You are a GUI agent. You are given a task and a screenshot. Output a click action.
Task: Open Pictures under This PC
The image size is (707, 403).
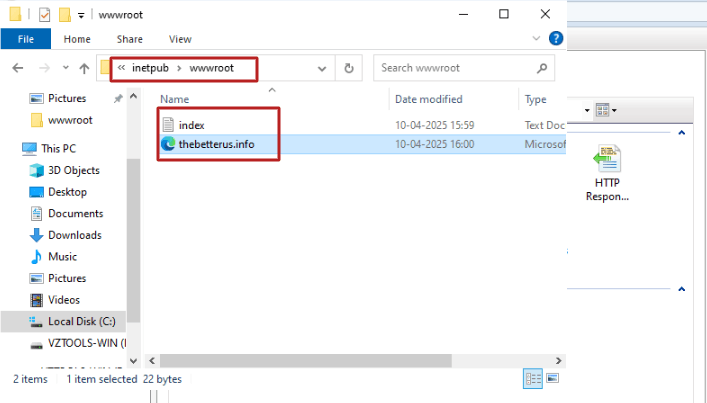pyautogui.click(x=67, y=279)
